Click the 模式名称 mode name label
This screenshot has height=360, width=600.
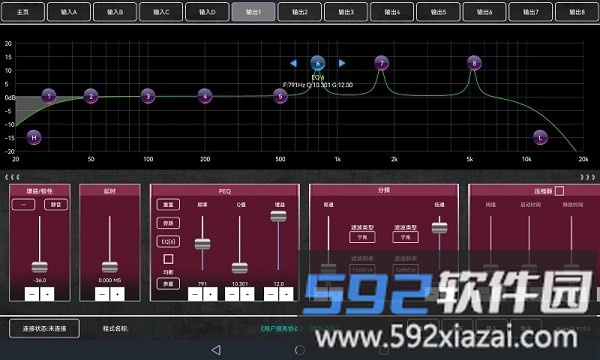(115, 329)
